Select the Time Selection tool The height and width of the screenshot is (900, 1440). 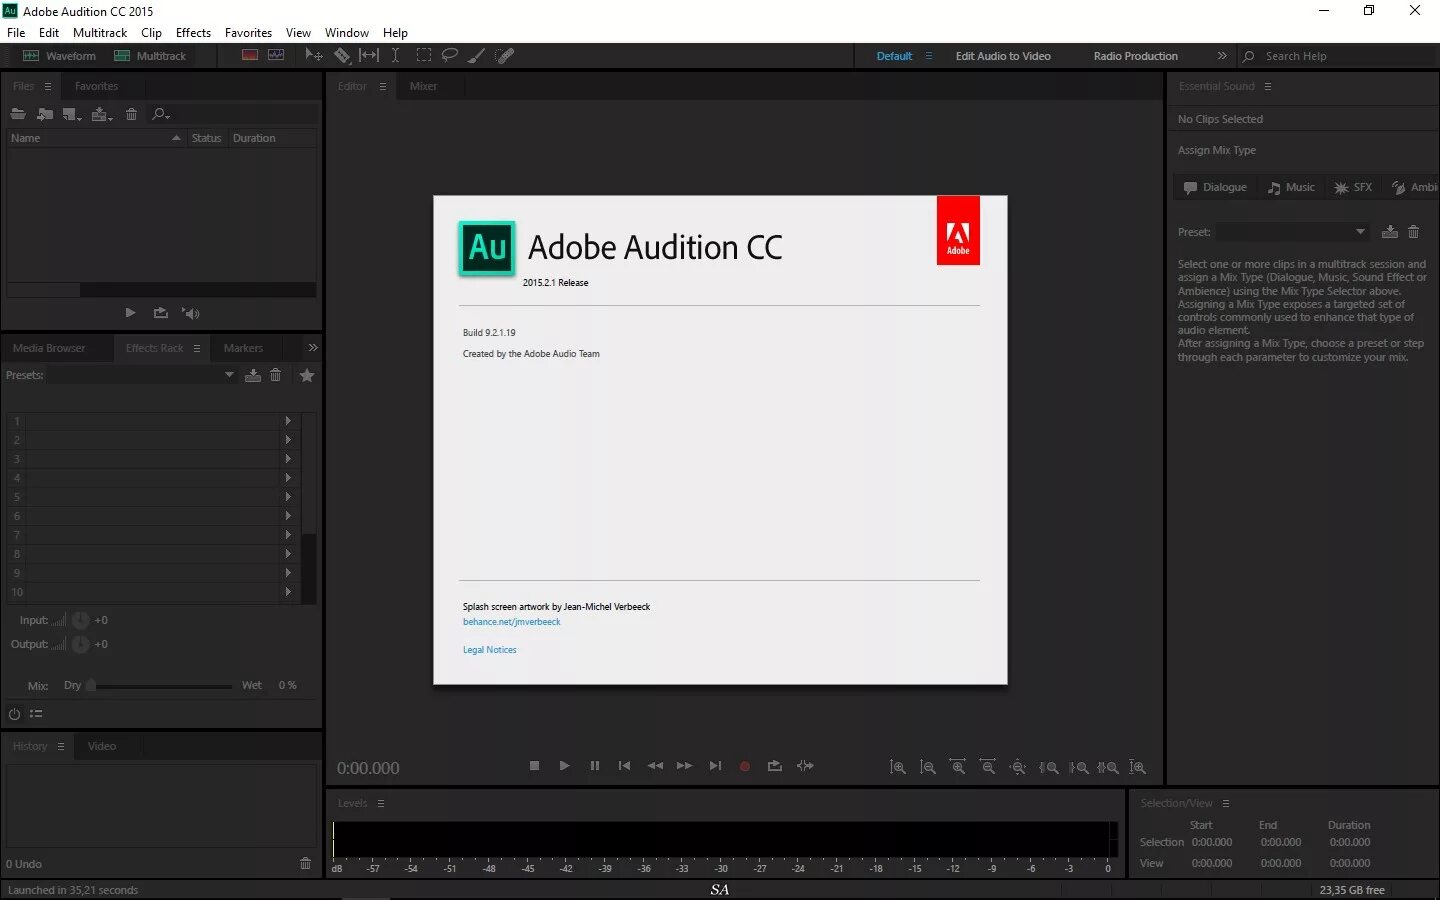click(396, 56)
